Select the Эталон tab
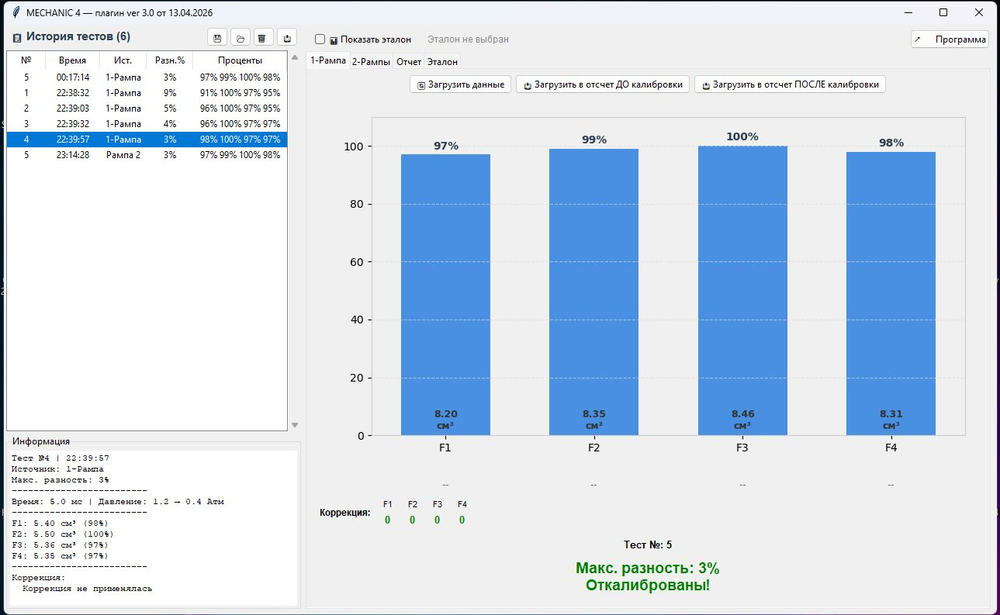The height and width of the screenshot is (615, 1000). 442,62
